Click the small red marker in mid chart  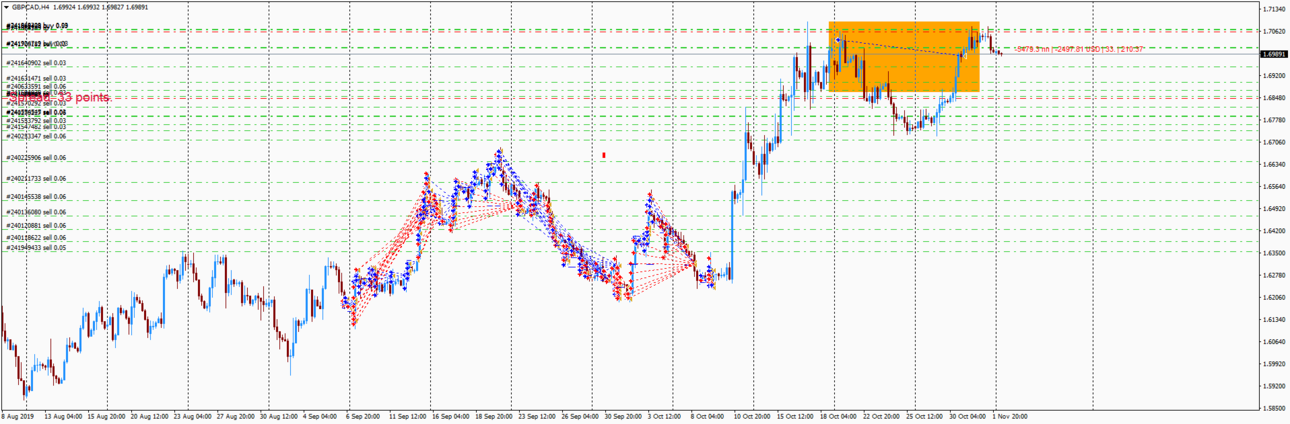tap(604, 155)
